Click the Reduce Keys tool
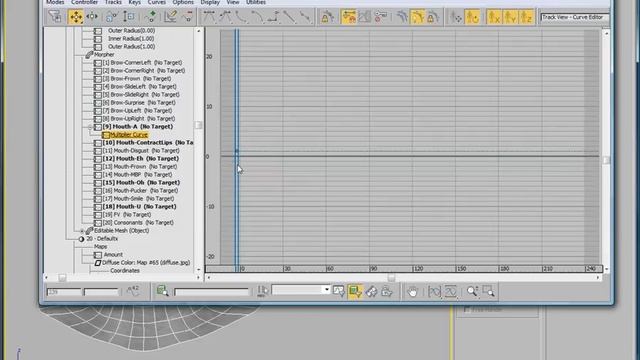The width and height of the screenshot is (640, 360). click(188, 17)
